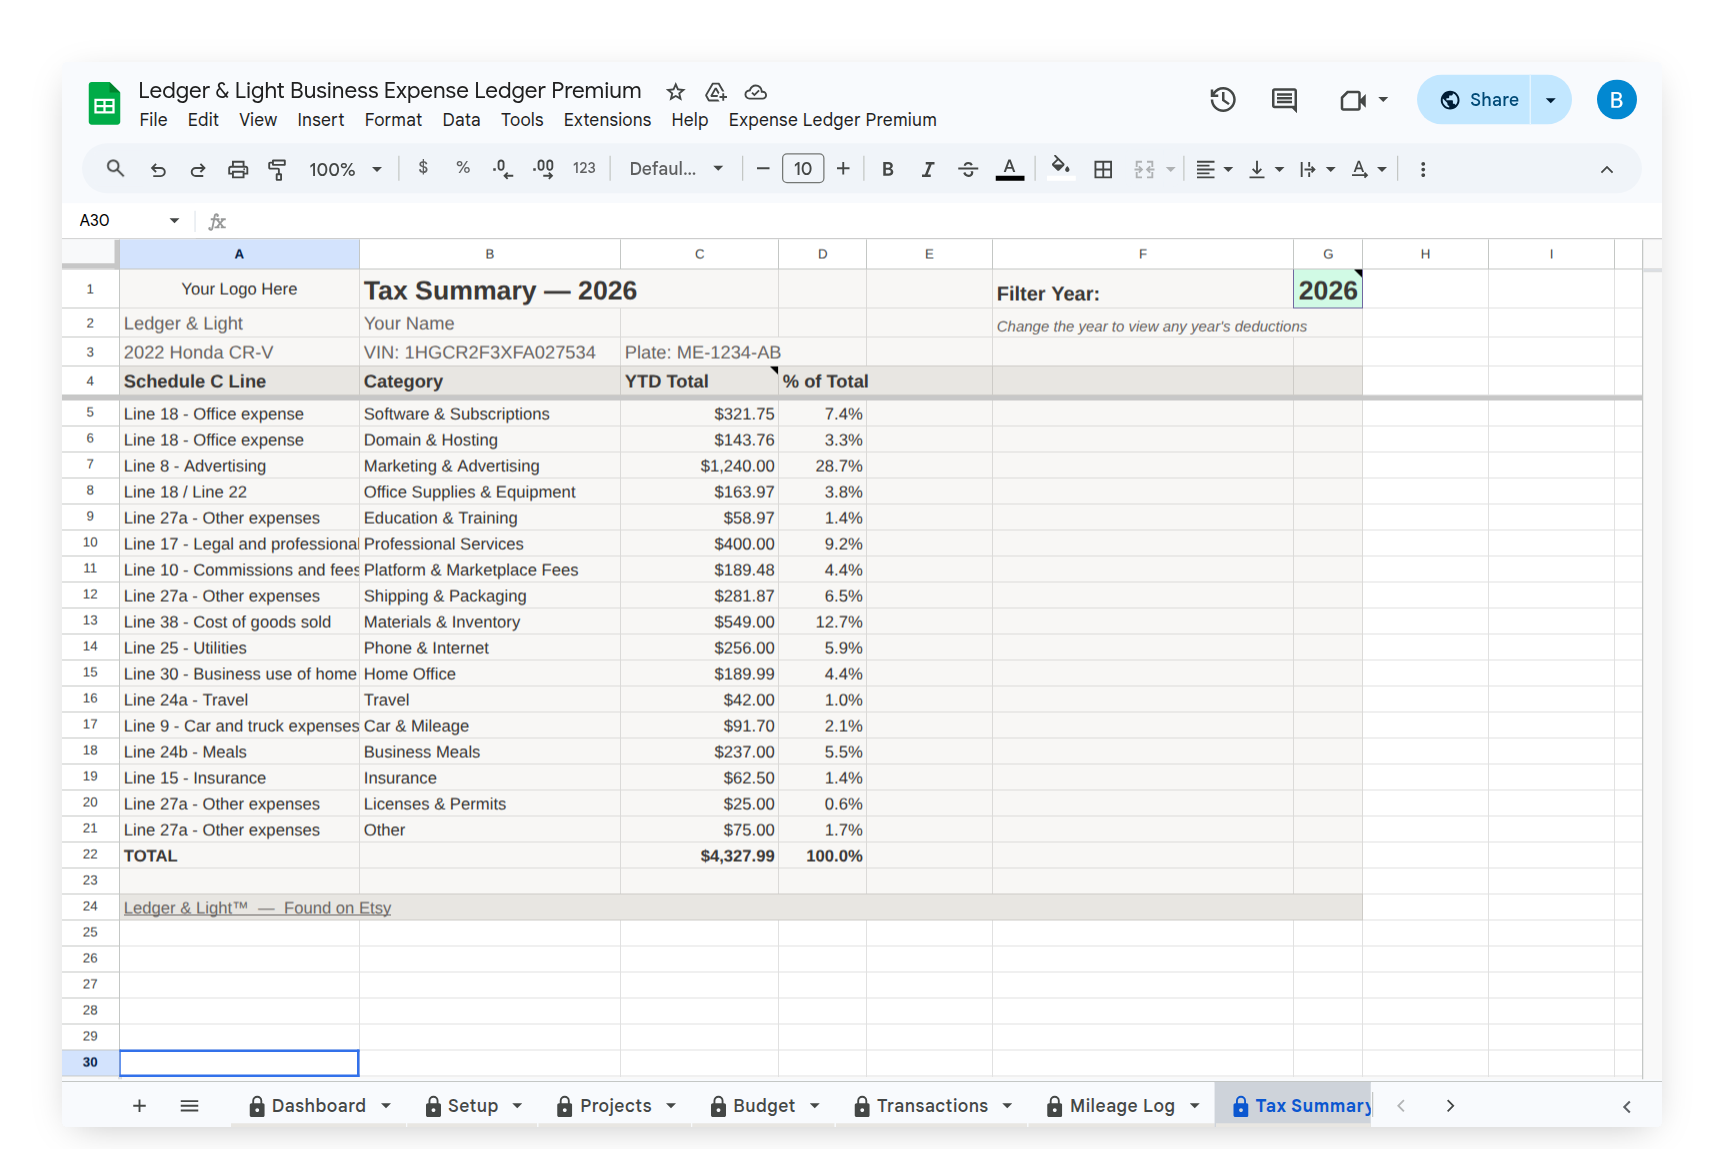Open the font family dropdown
Viewport: 1724px width, 1149px height.
click(x=676, y=169)
